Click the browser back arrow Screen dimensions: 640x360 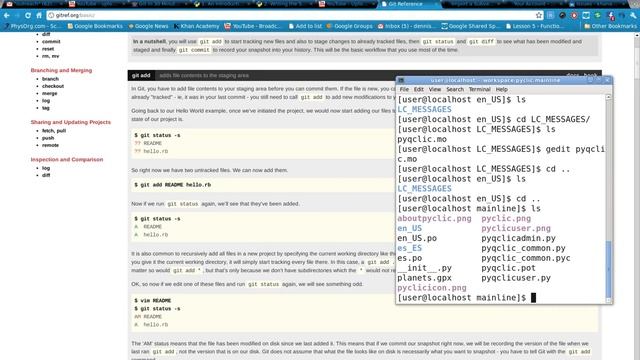click(x=7, y=15)
